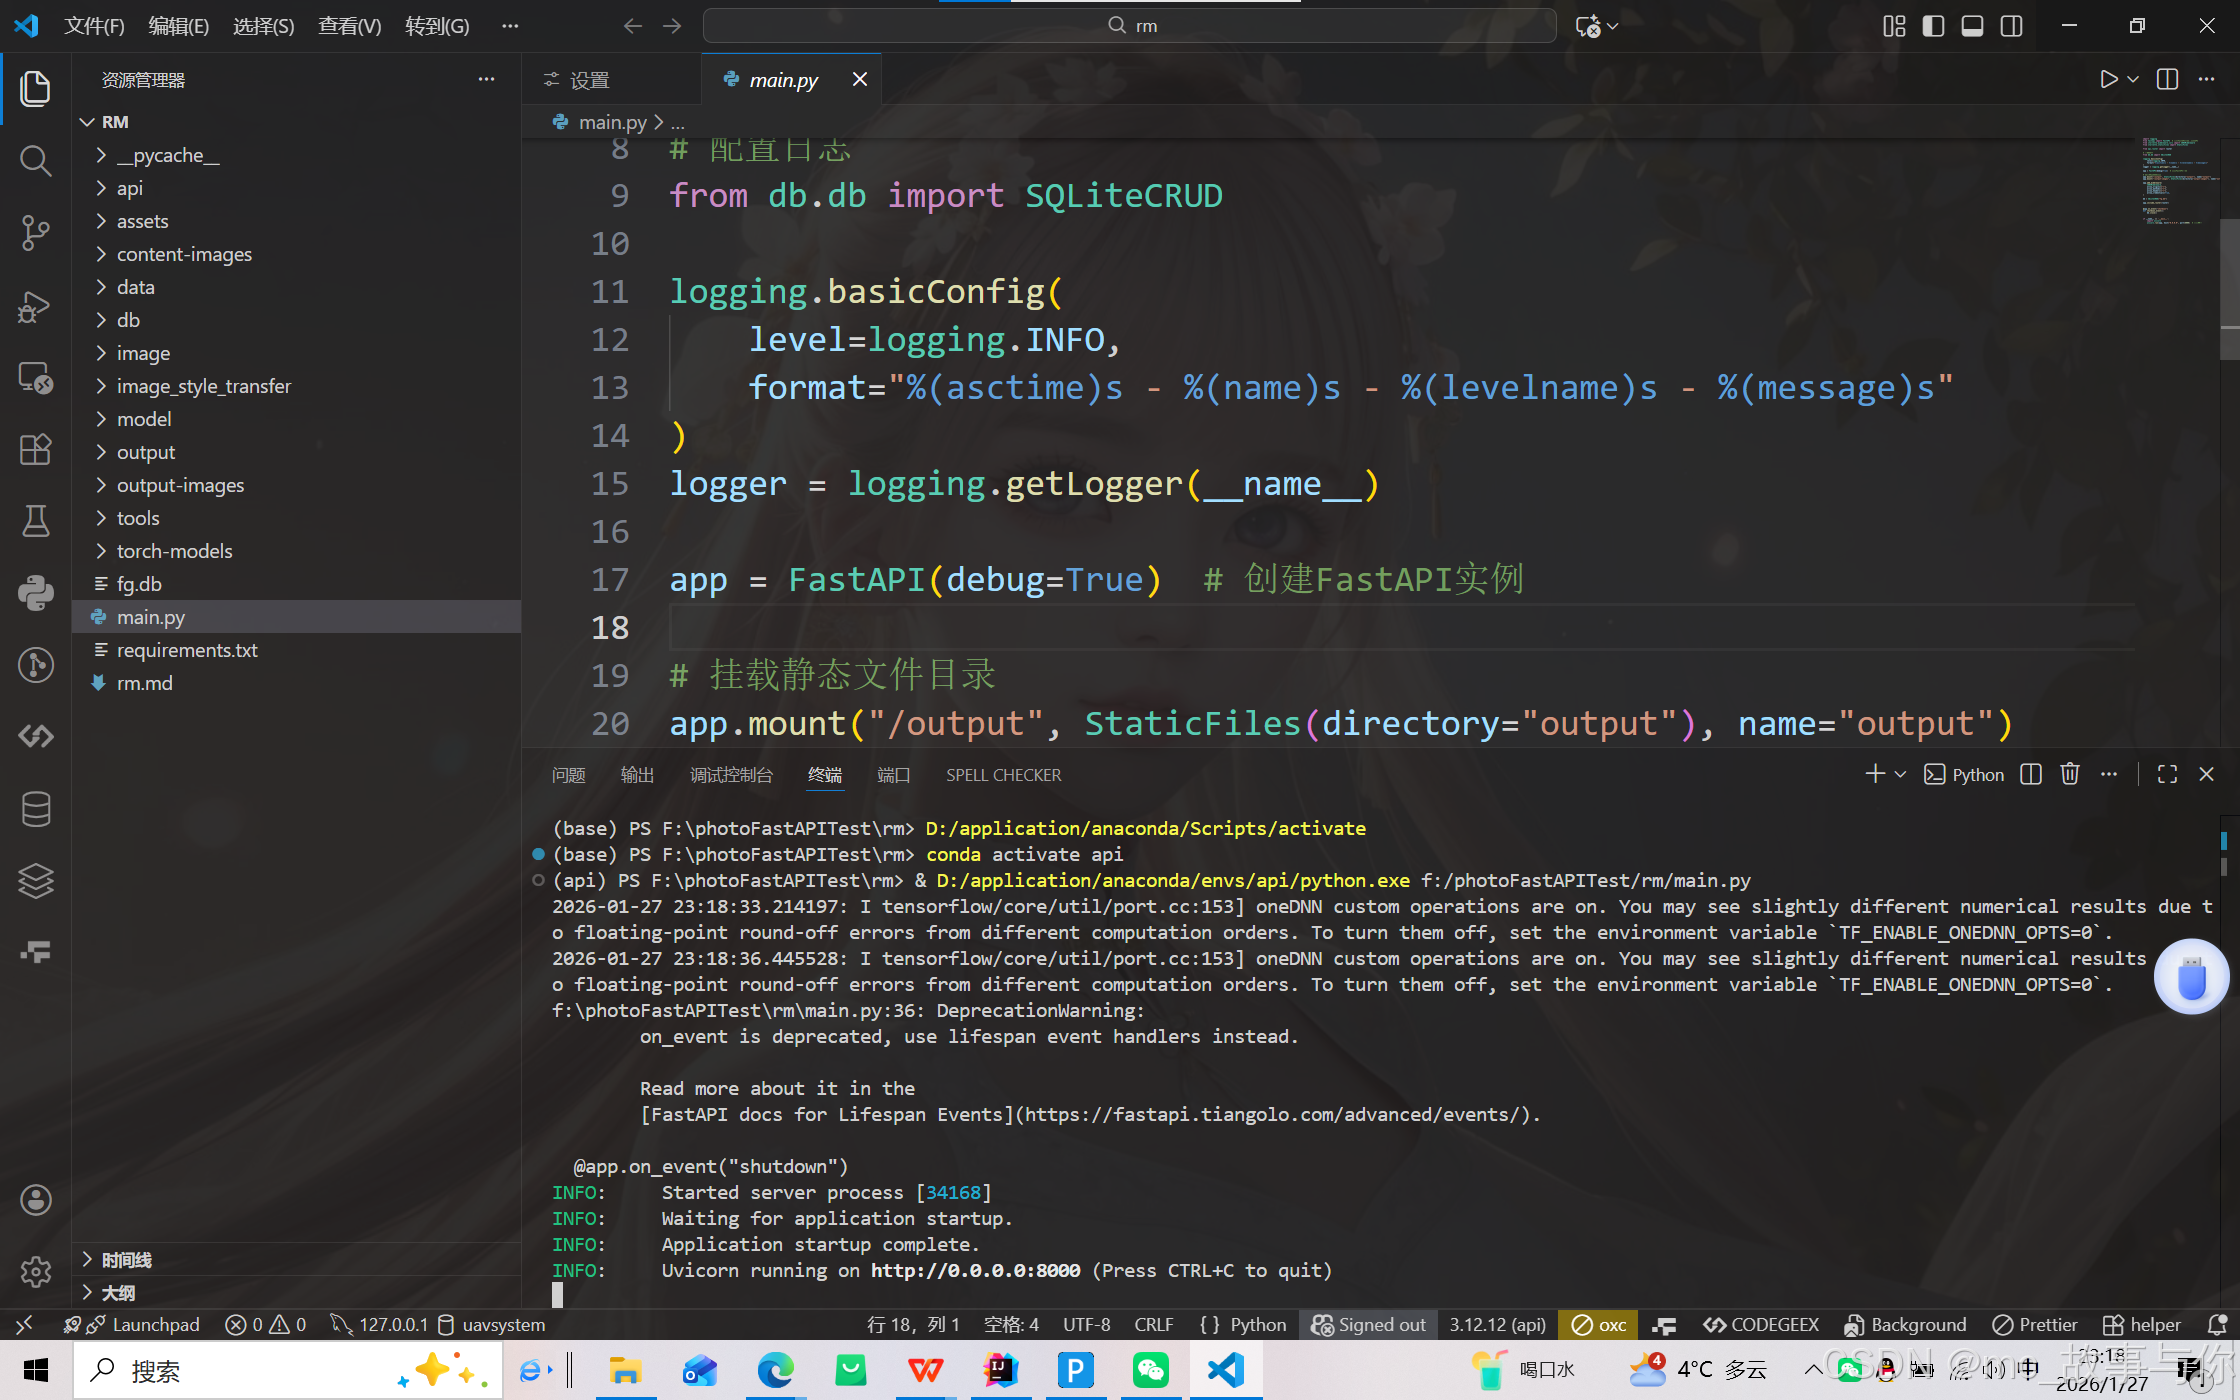Expand the 大纲 outline section
This screenshot has height=1400, width=2240.
(118, 1292)
